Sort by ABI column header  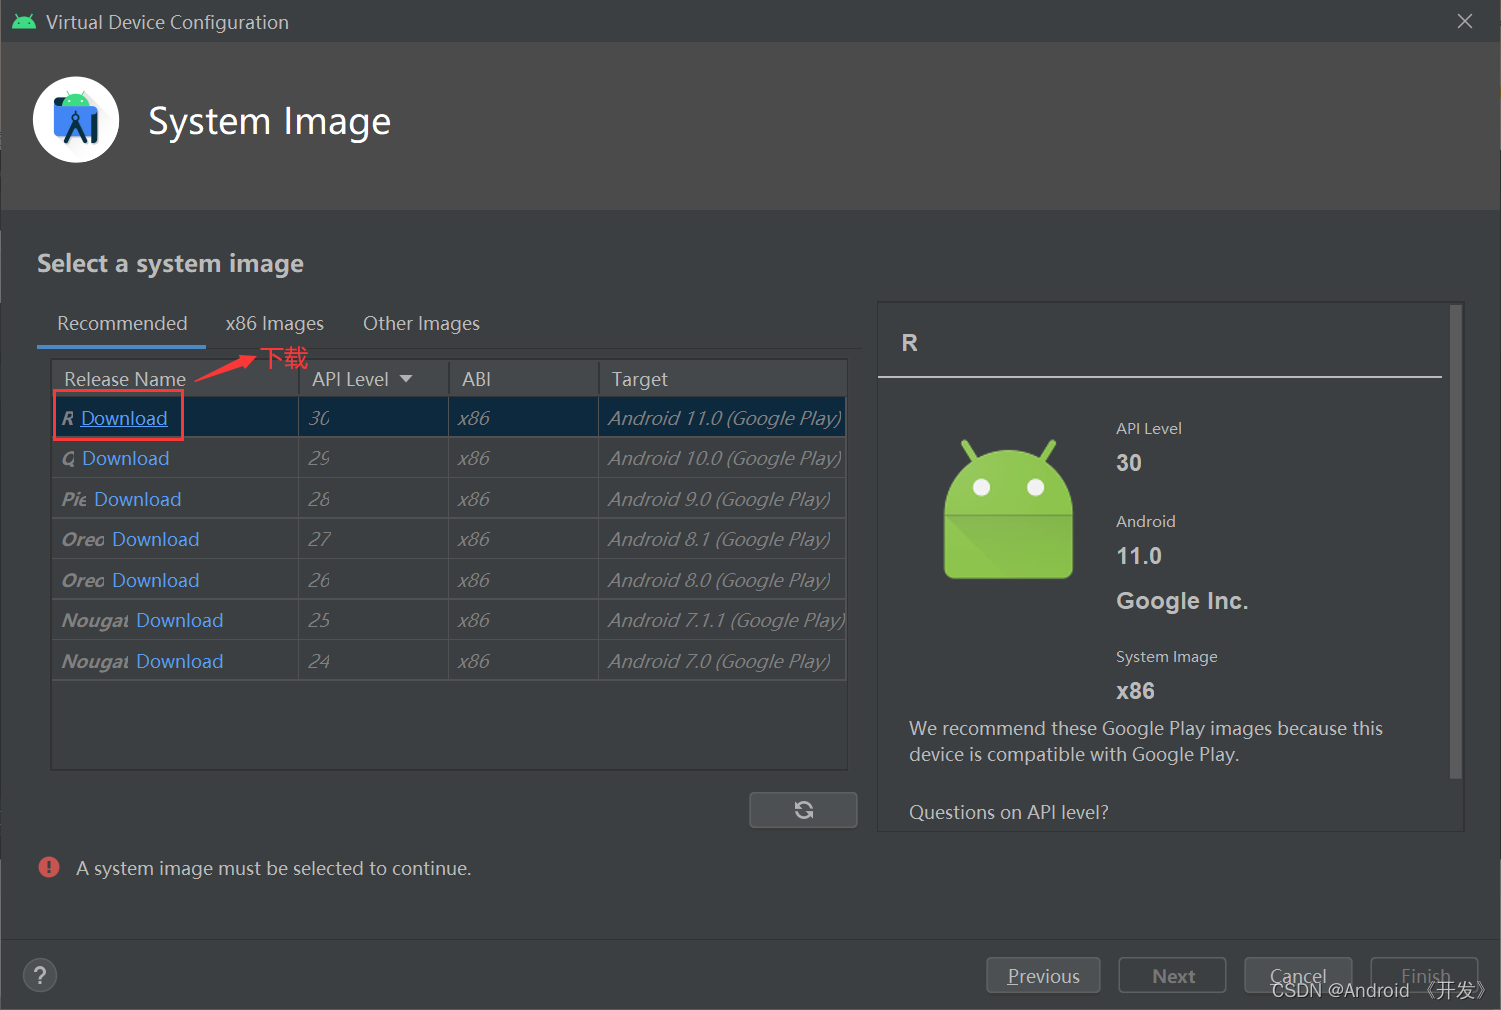(x=524, y=379)
